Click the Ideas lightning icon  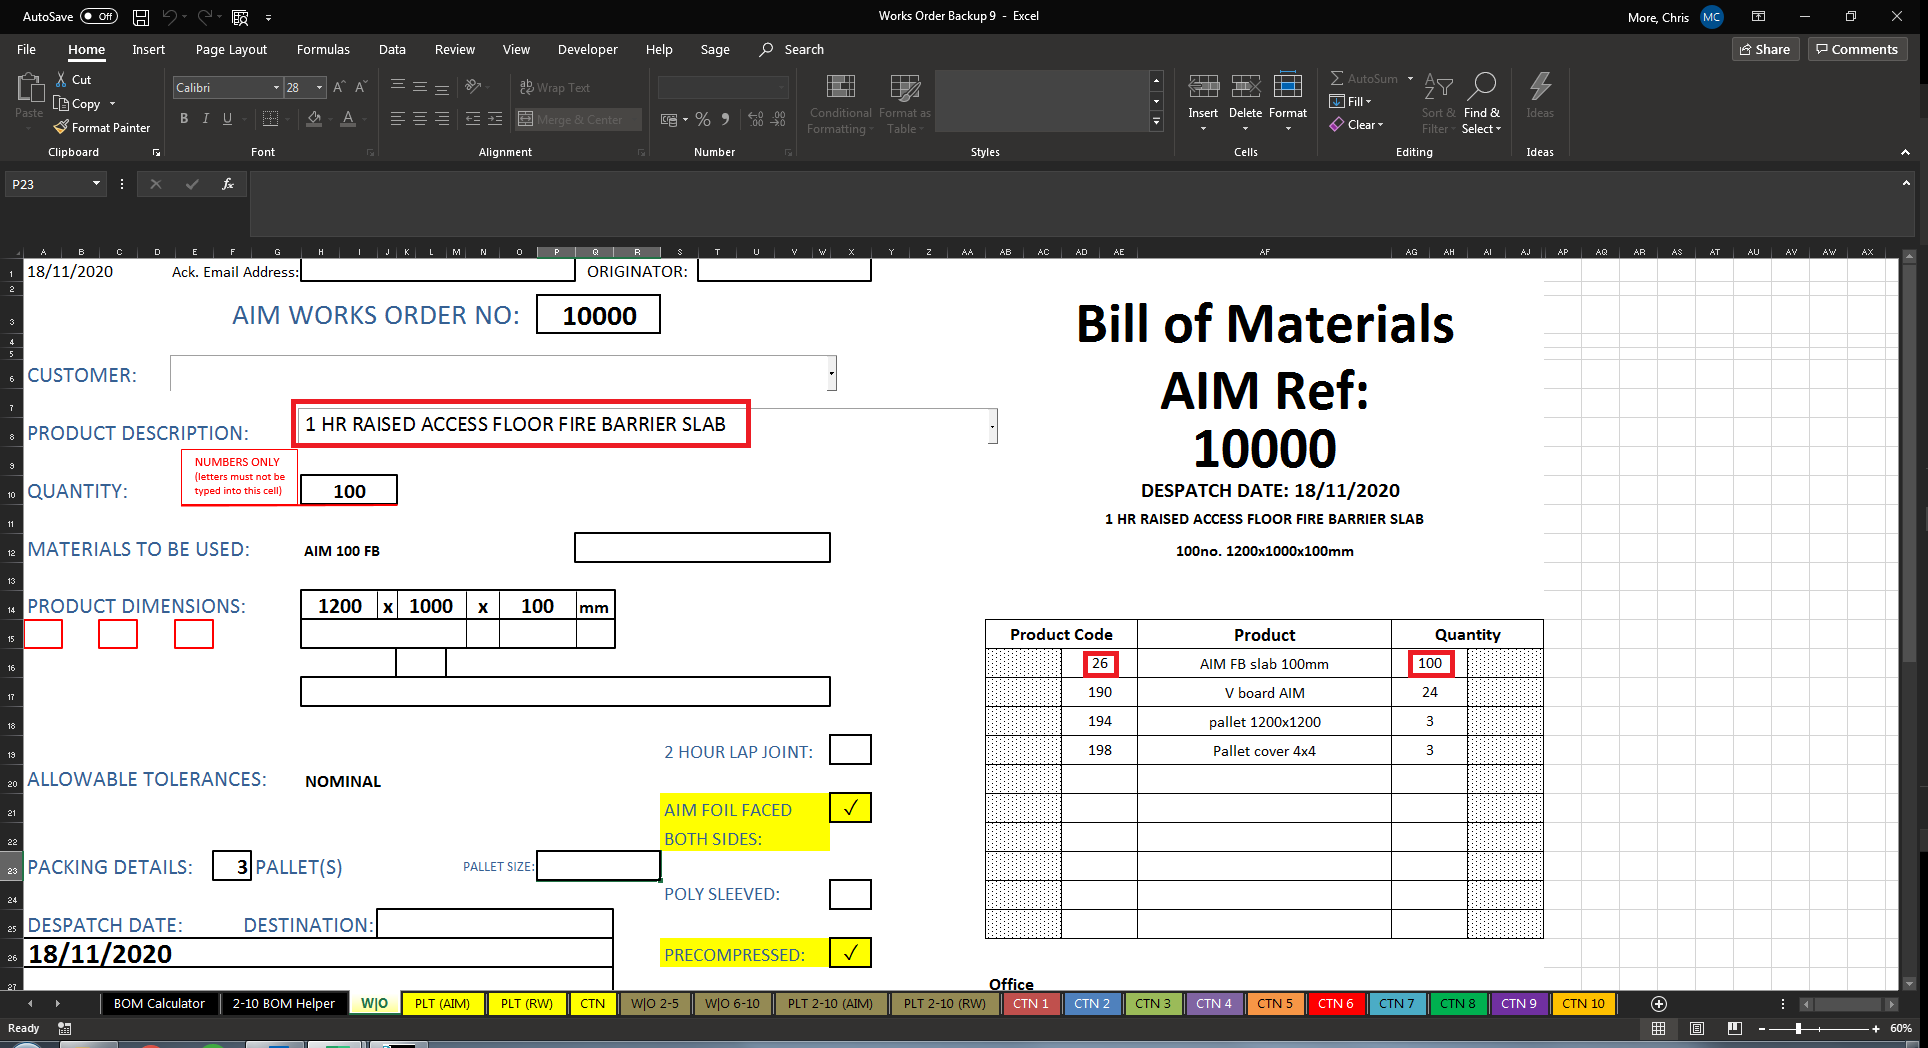tap(1540, 87)
